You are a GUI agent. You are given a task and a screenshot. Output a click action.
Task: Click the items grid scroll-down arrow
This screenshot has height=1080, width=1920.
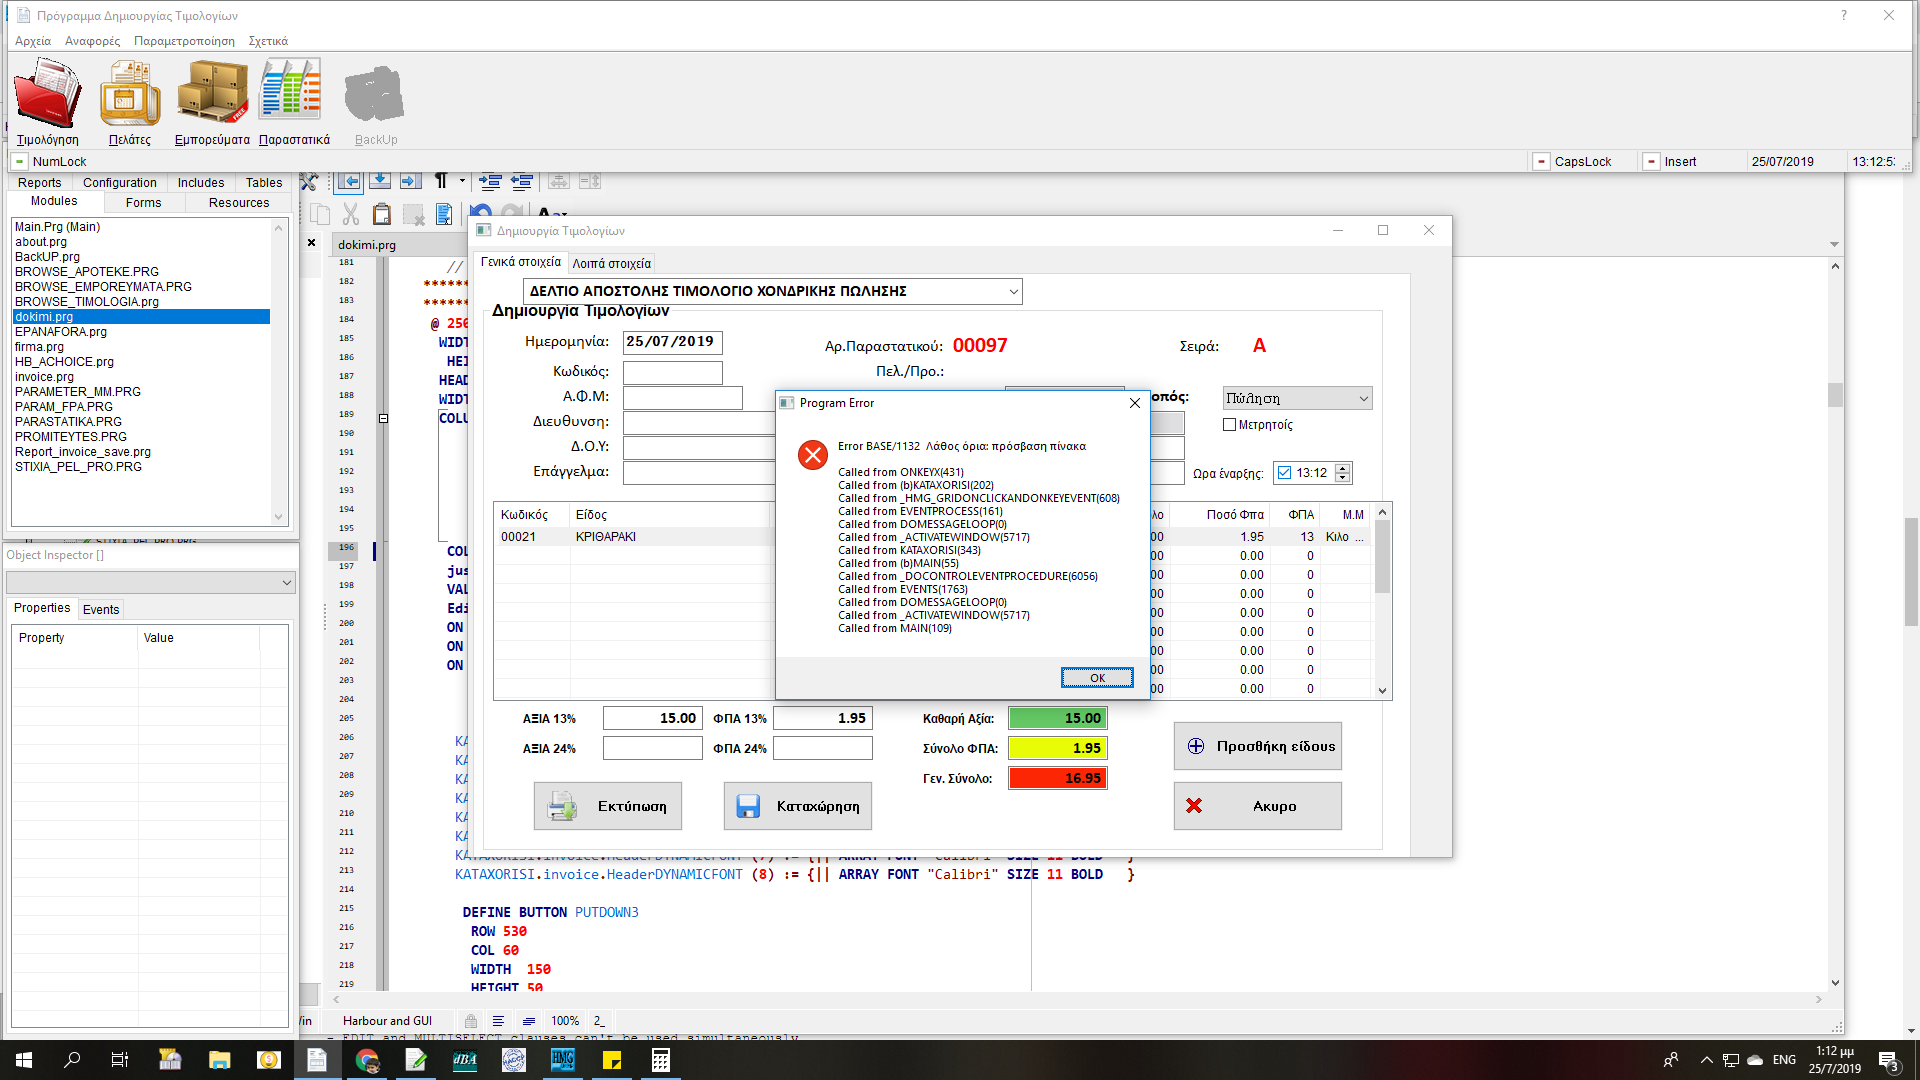tap(1382, 690)
